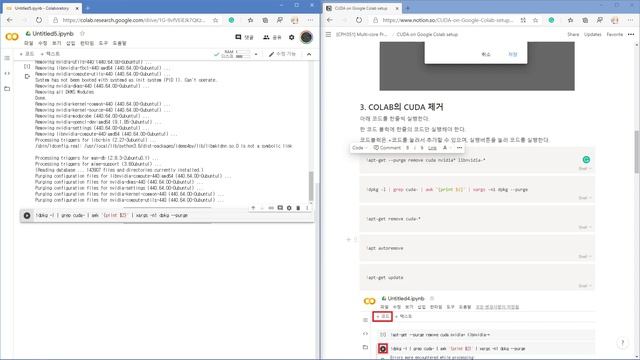Run the dpkg purge code cell in Colab
640x360 pixels.
tap(27, 216)
